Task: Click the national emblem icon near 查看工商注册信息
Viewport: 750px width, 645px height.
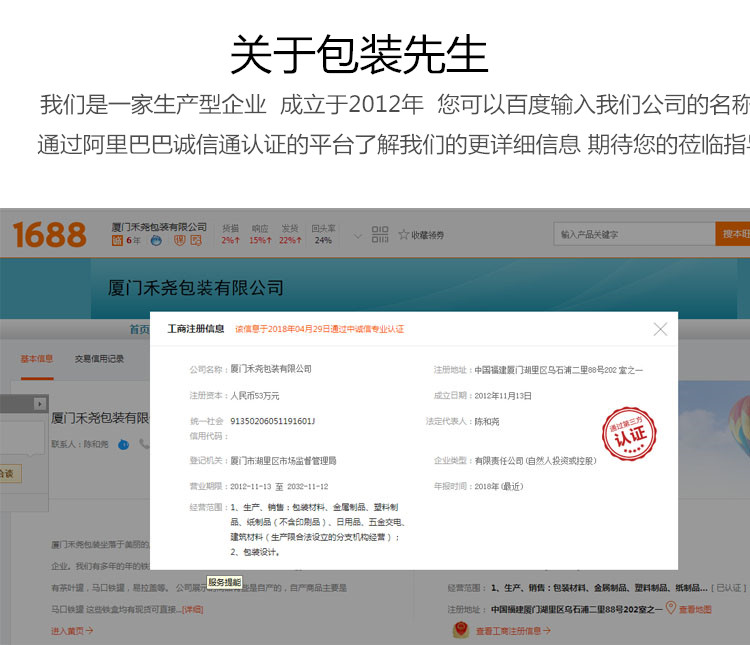Action: (x=461, y=630)
